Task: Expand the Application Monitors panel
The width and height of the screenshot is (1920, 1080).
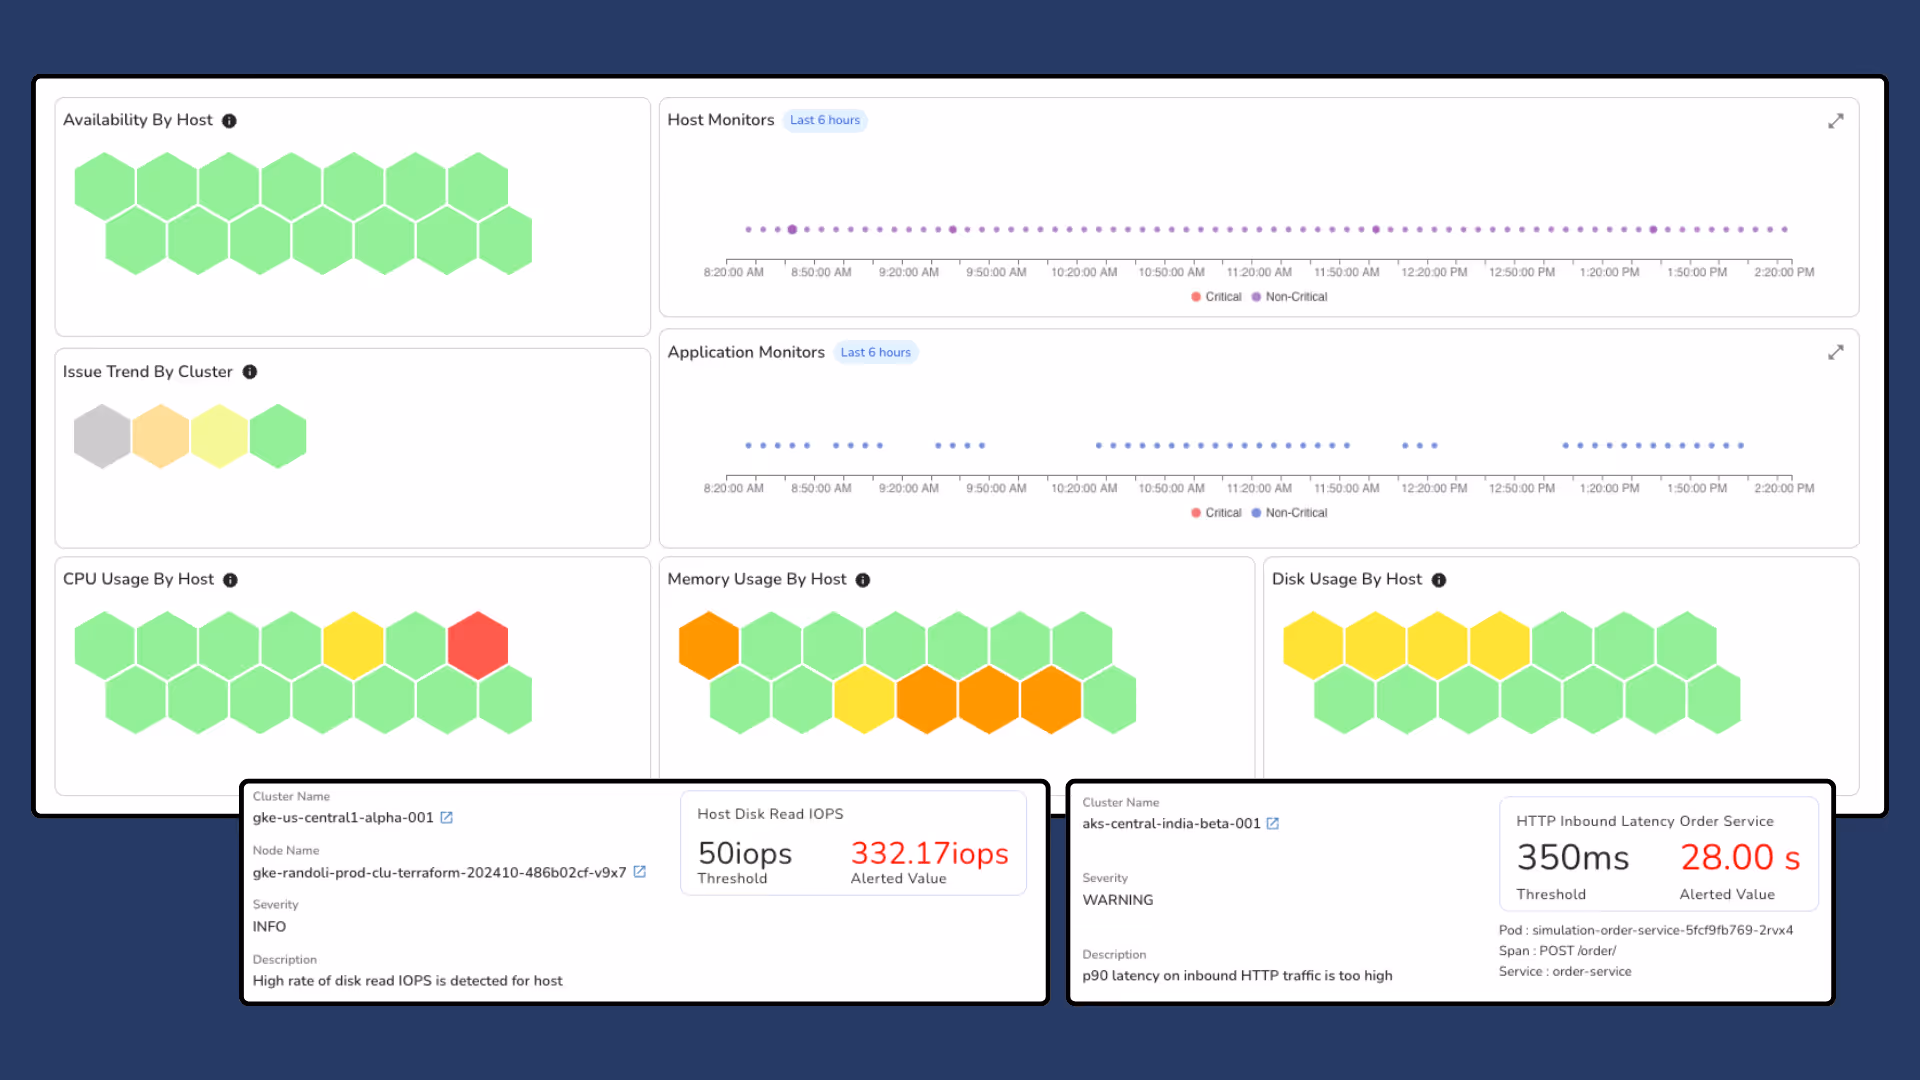Action: coord(1836,352)
